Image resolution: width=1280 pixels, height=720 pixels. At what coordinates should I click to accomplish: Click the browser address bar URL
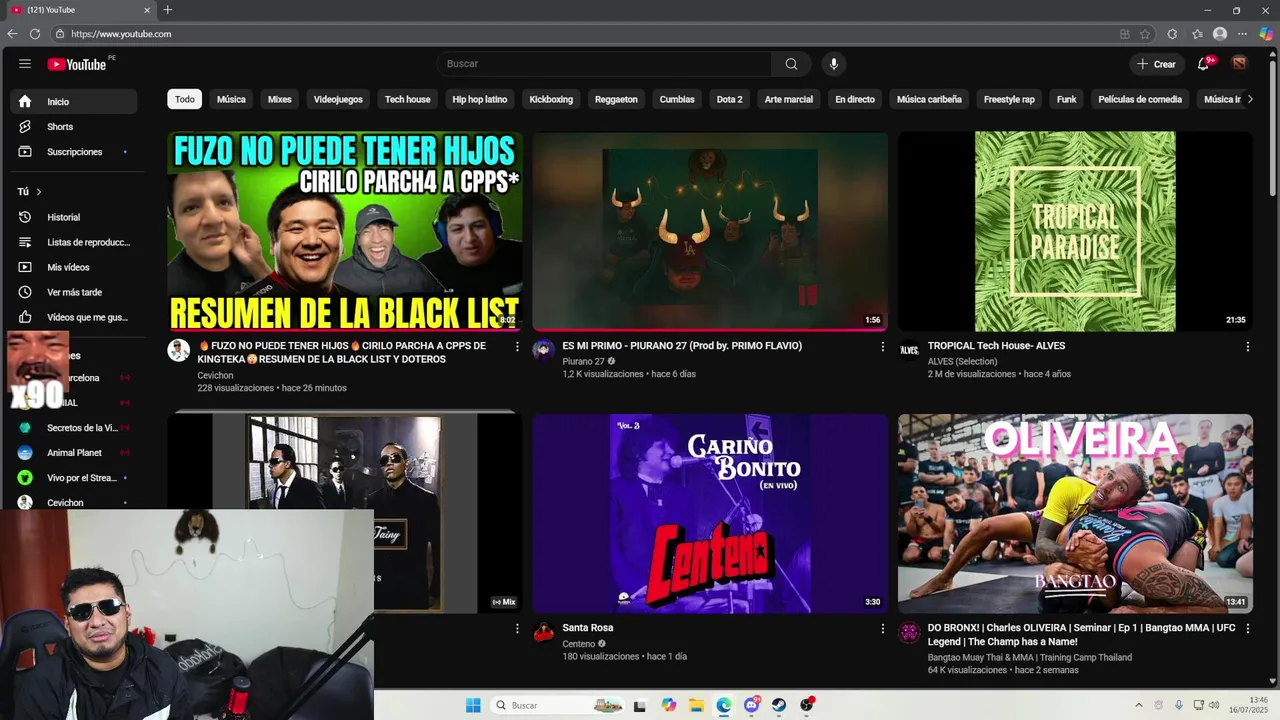(x=121, y=34)
